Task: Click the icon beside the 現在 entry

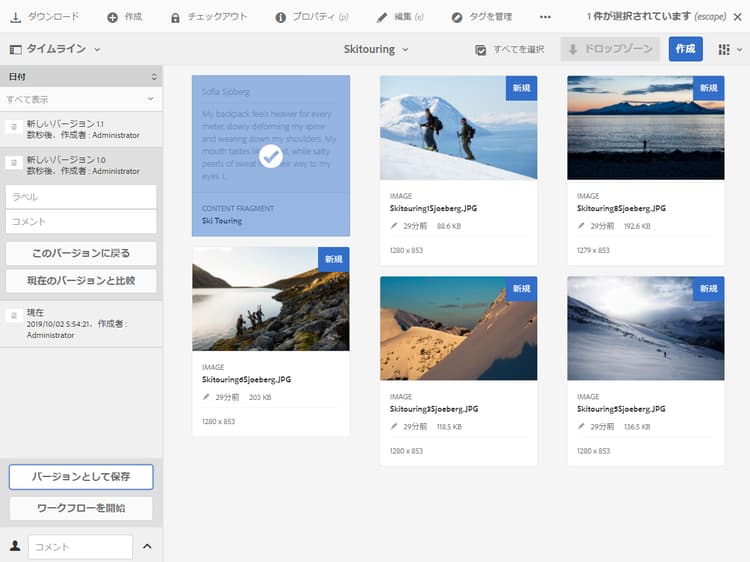Action: [x=14, y=315]
